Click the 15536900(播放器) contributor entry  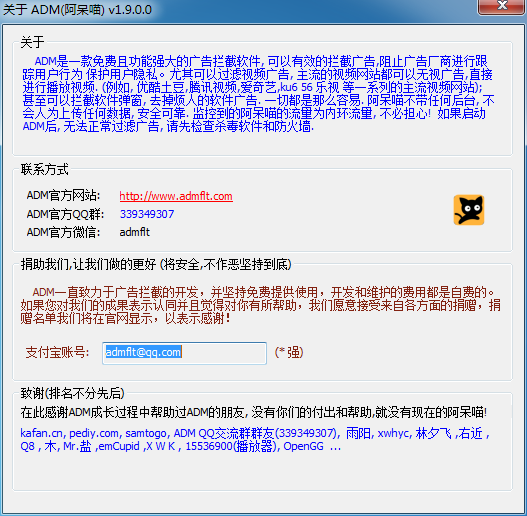click(x=232, y=446)
